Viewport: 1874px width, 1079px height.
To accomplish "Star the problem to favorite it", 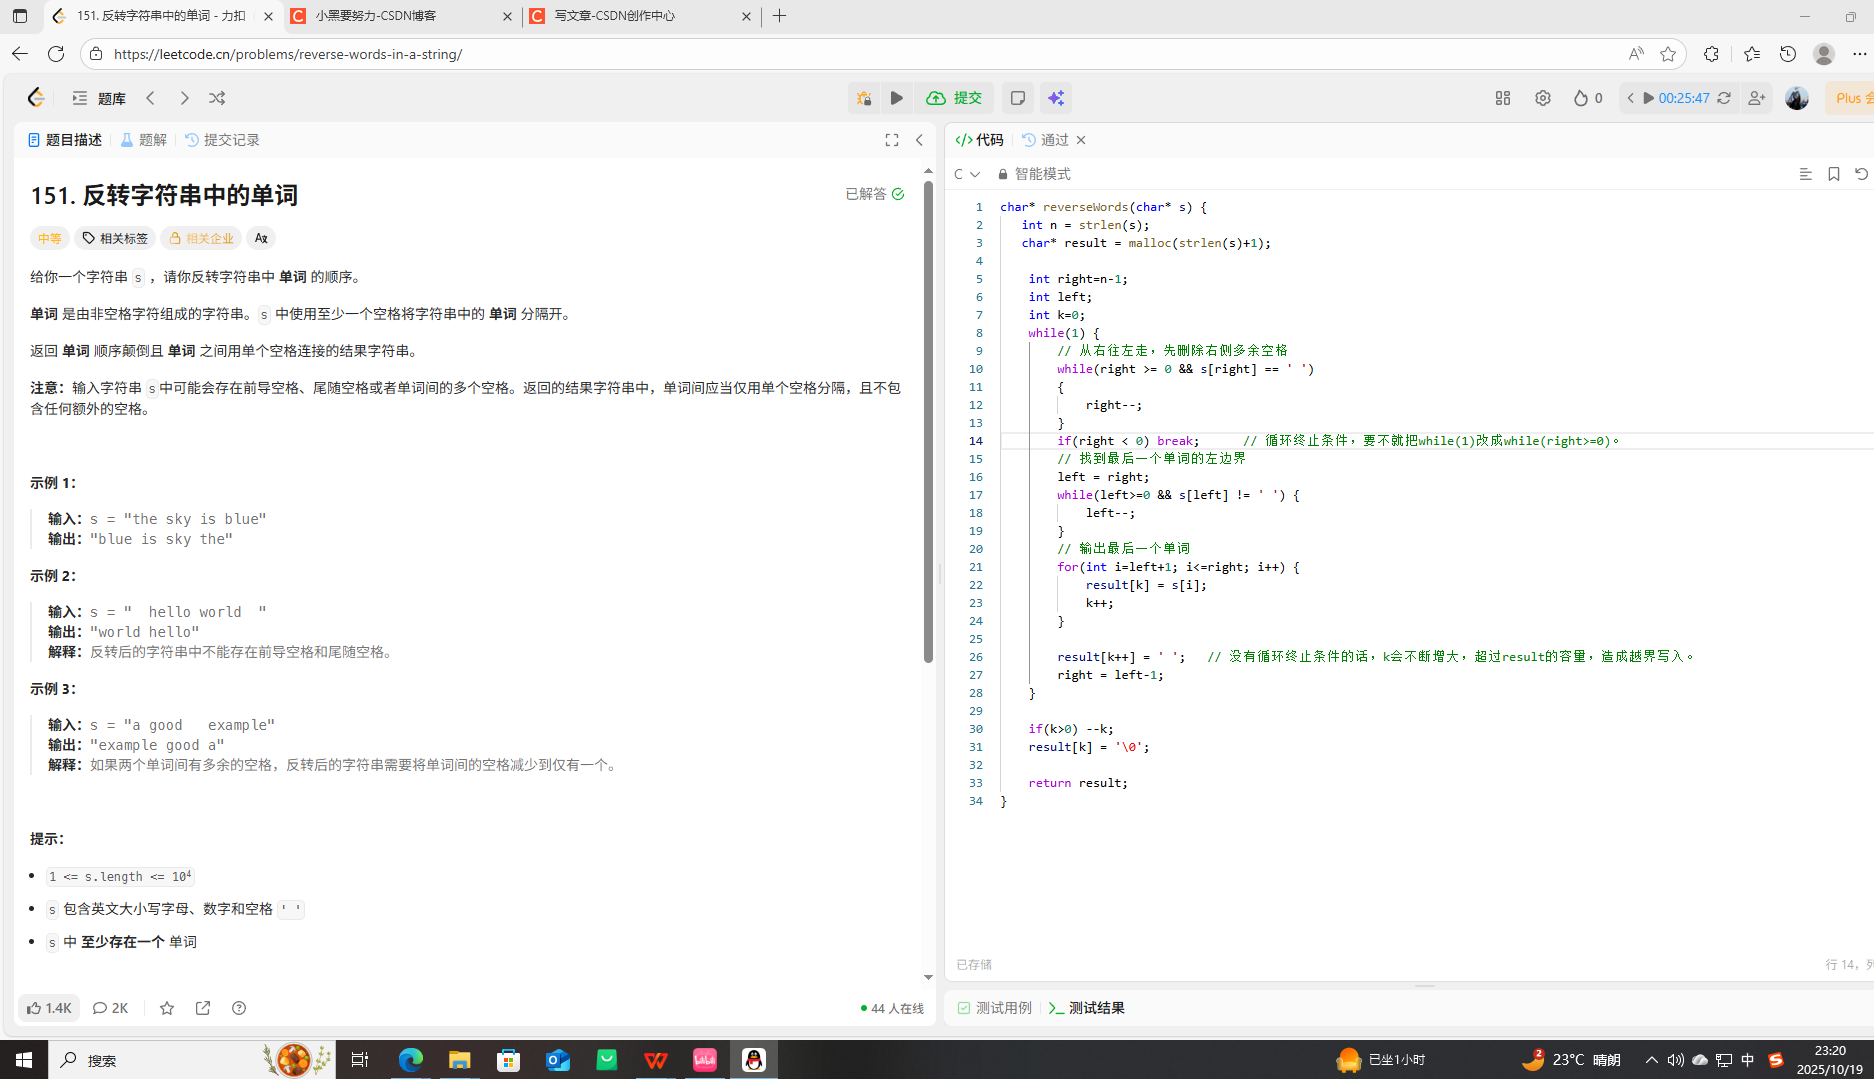I will pos(167,1008).
